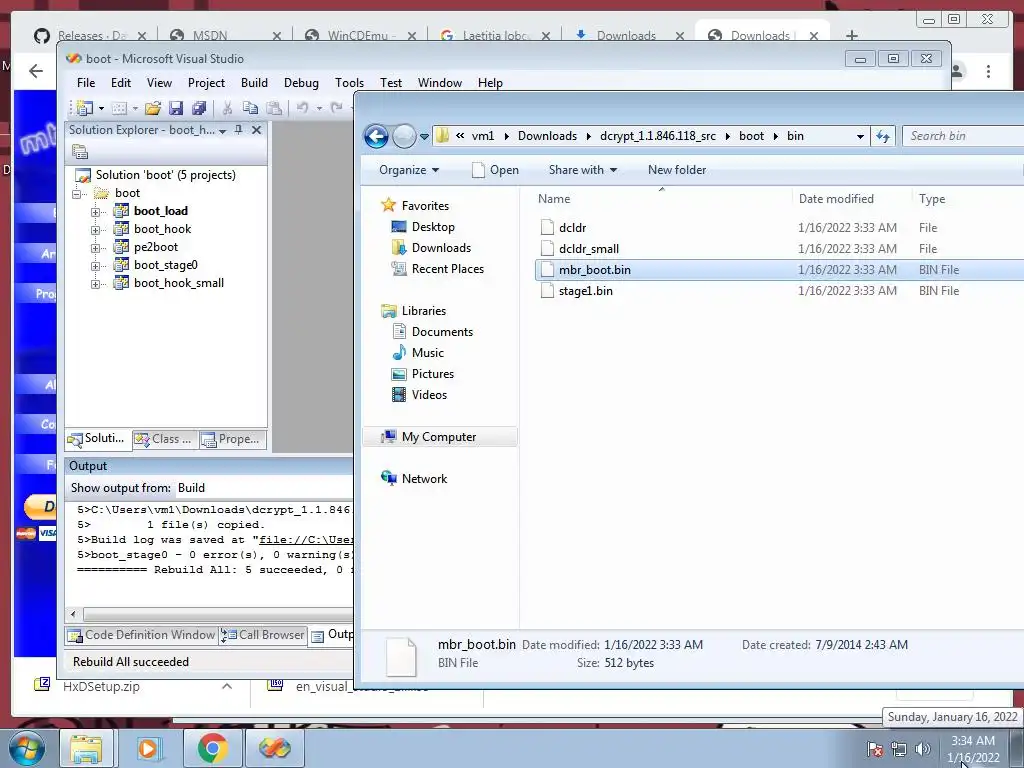This screenshot has width=1024, height=768.
Task: Click the Add New Item toolbar icon
Action: (x=119, y=108)
